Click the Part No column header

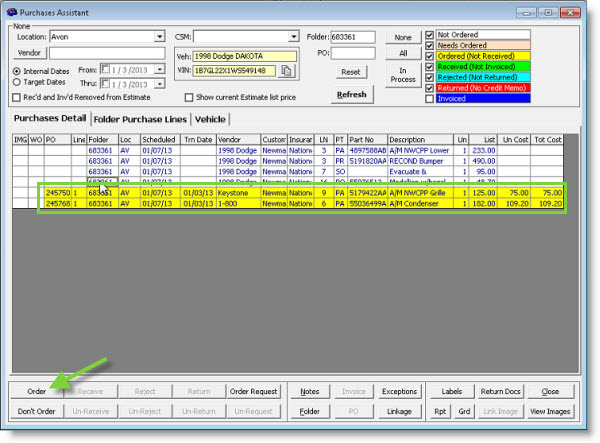(x=367, y=140)
